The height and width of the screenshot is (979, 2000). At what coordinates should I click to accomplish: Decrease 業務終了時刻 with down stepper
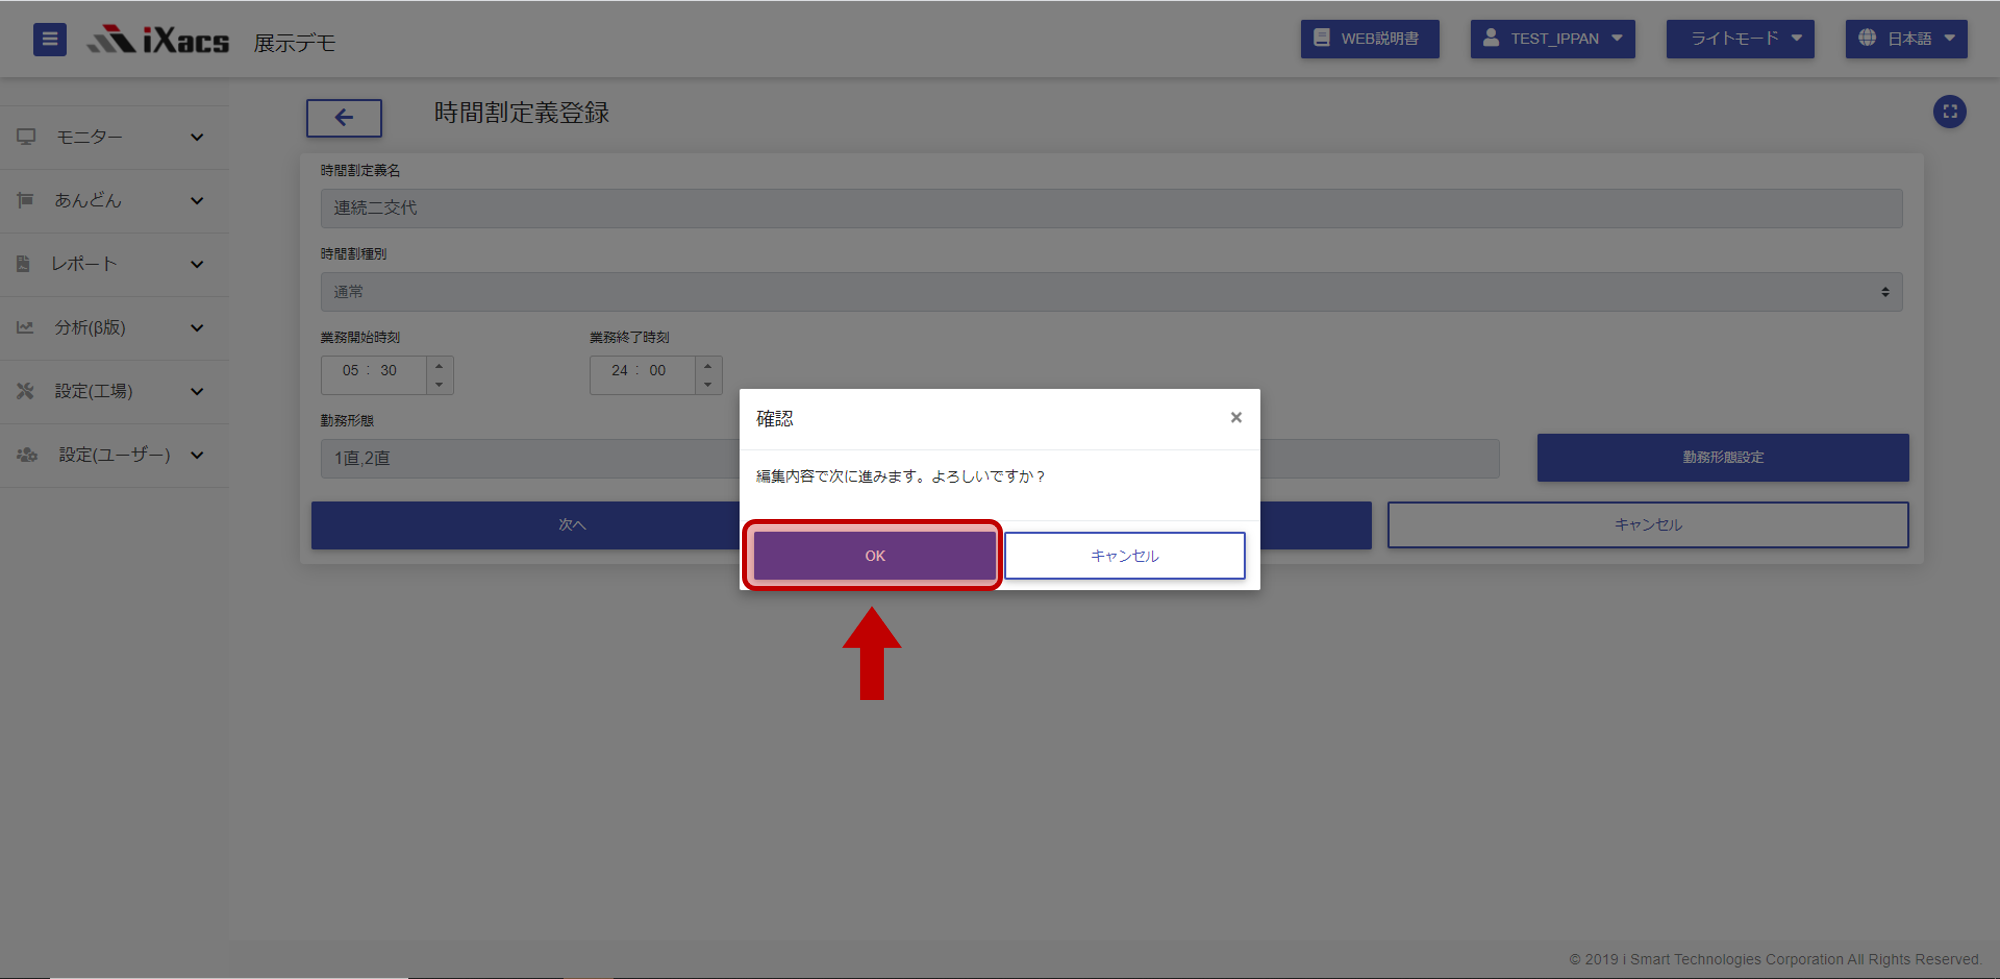[x=708, y=385]
